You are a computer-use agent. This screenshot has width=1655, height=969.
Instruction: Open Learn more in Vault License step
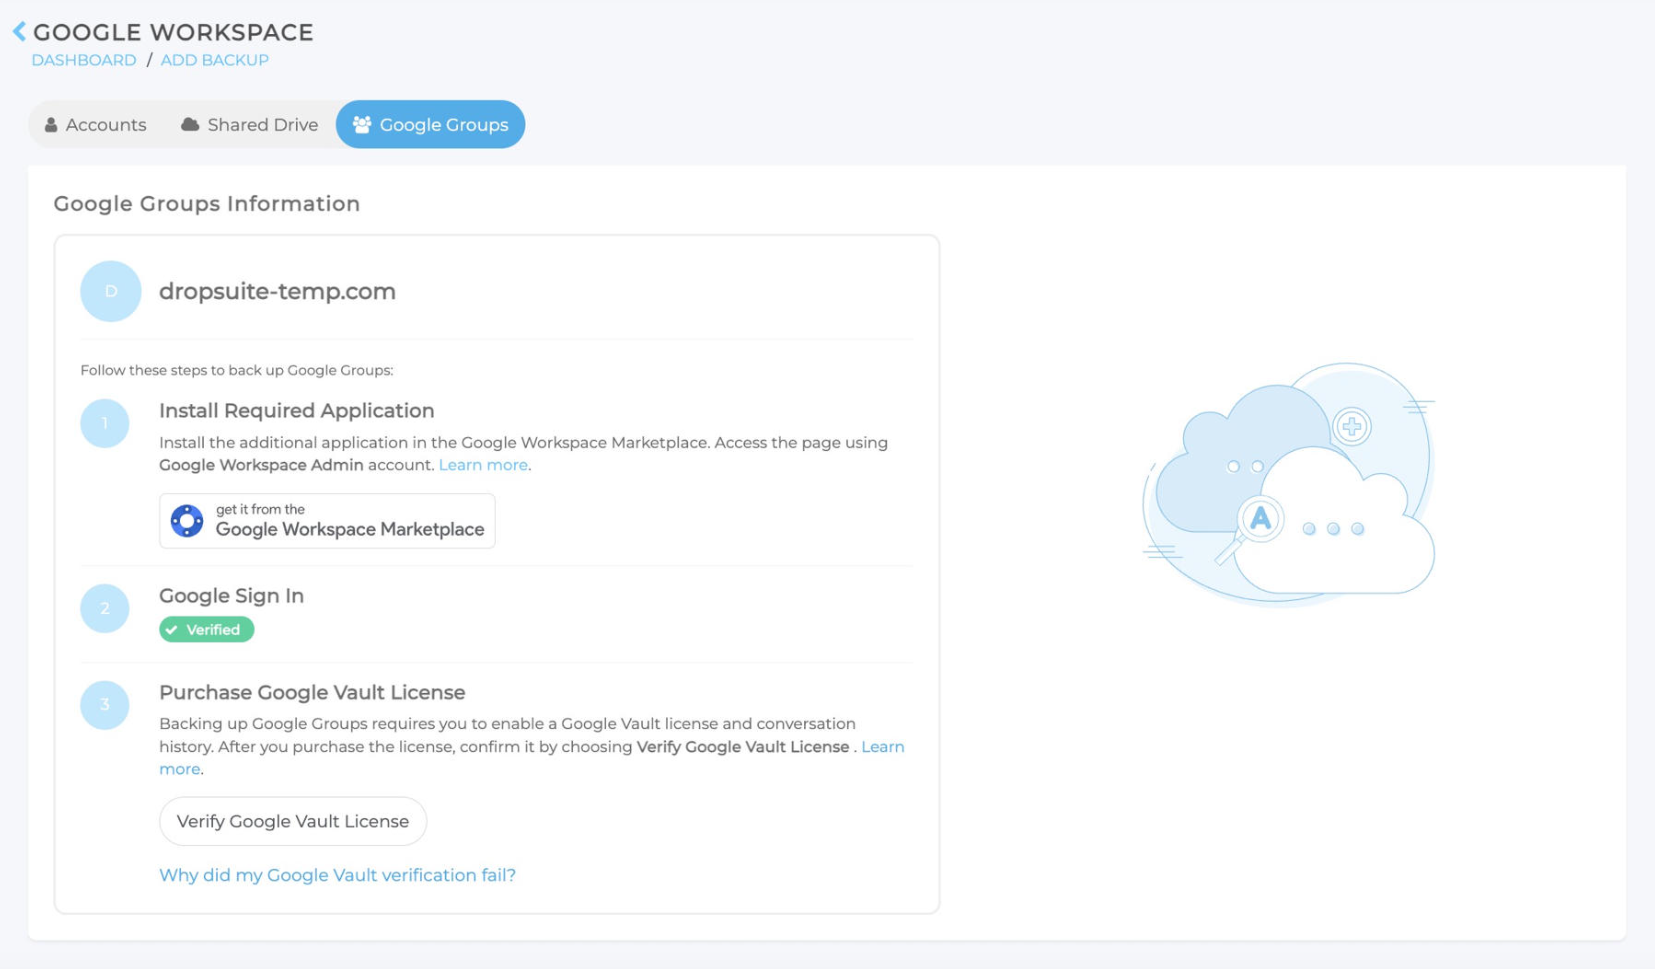(882, 747)
